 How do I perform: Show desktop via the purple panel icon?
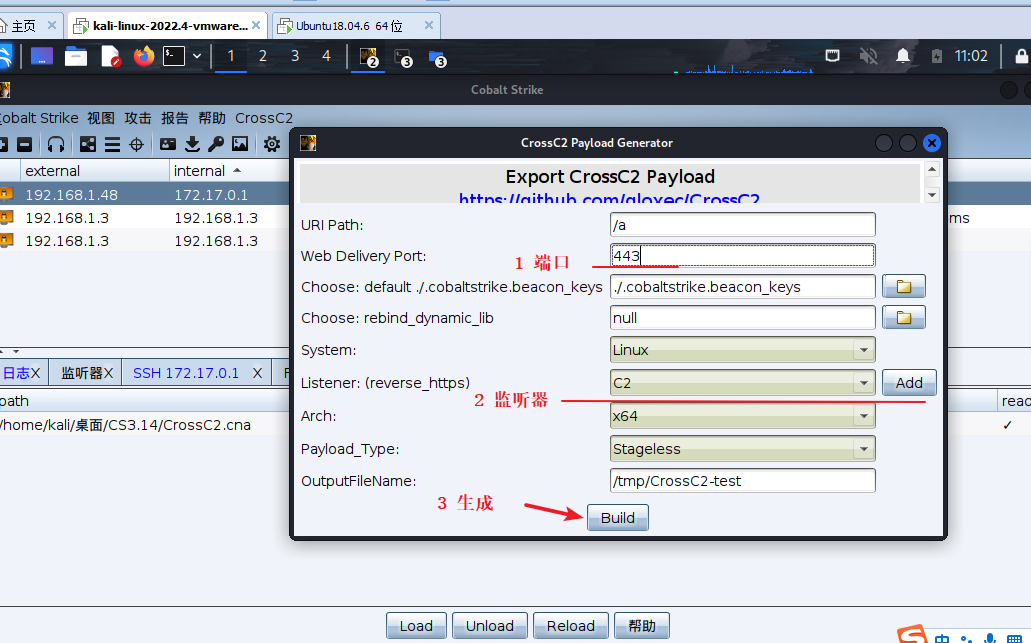(x=41, y=57)
